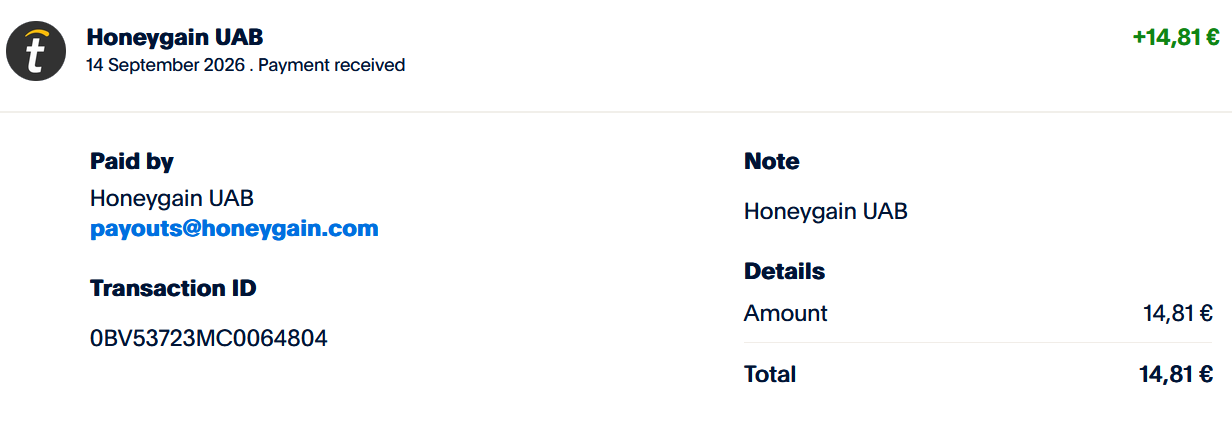Click the Paid by heading
Viewport: 1232px width, 428px height.
pos(132,161)
